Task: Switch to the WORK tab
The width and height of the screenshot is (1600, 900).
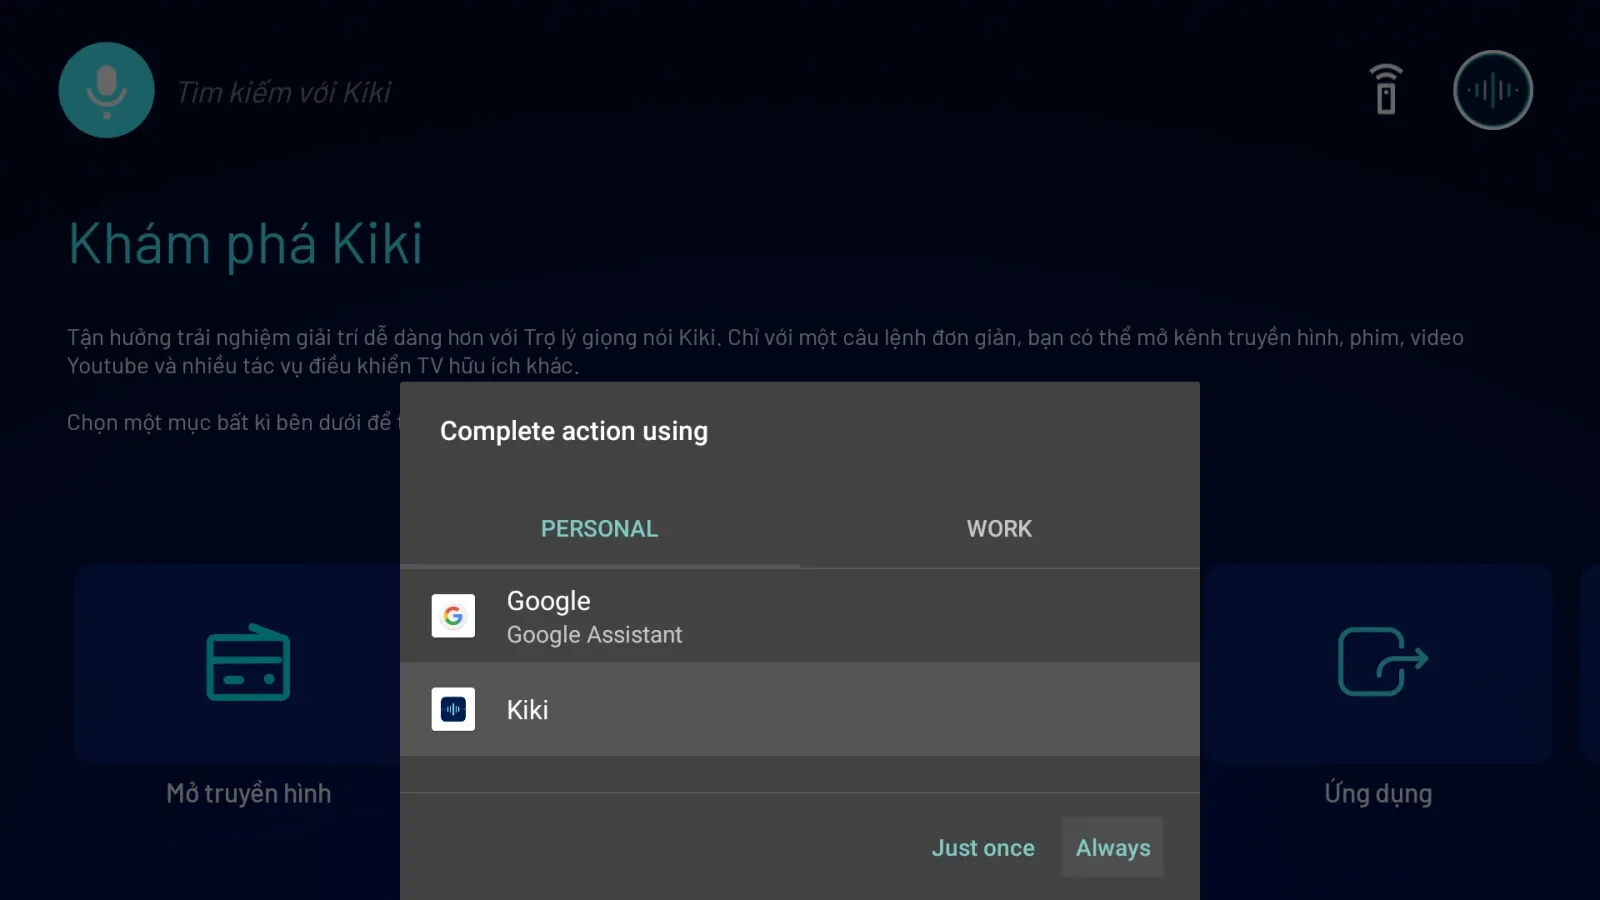Action: click(1000, 529)
